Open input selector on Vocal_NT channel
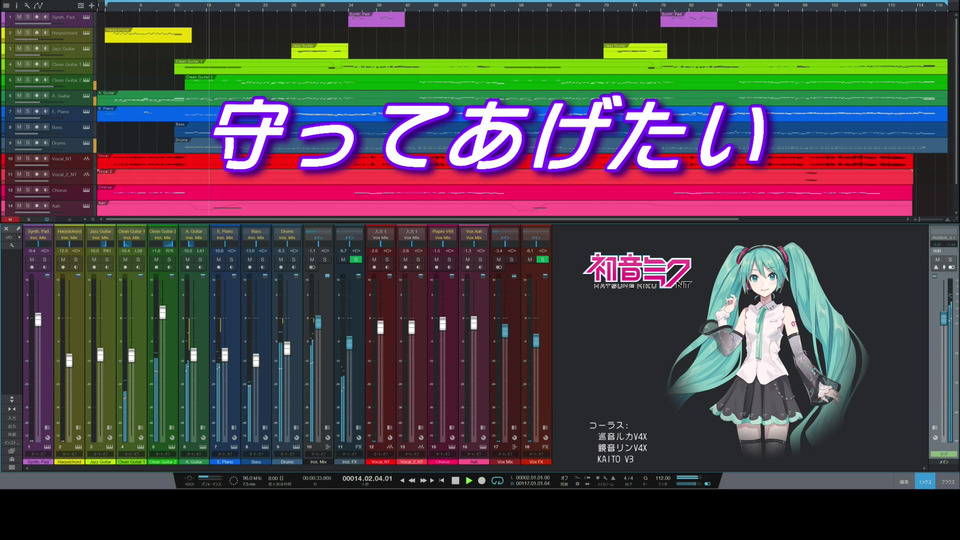The height and width of the screenshot is (540, 960). [x=380, y=232]
